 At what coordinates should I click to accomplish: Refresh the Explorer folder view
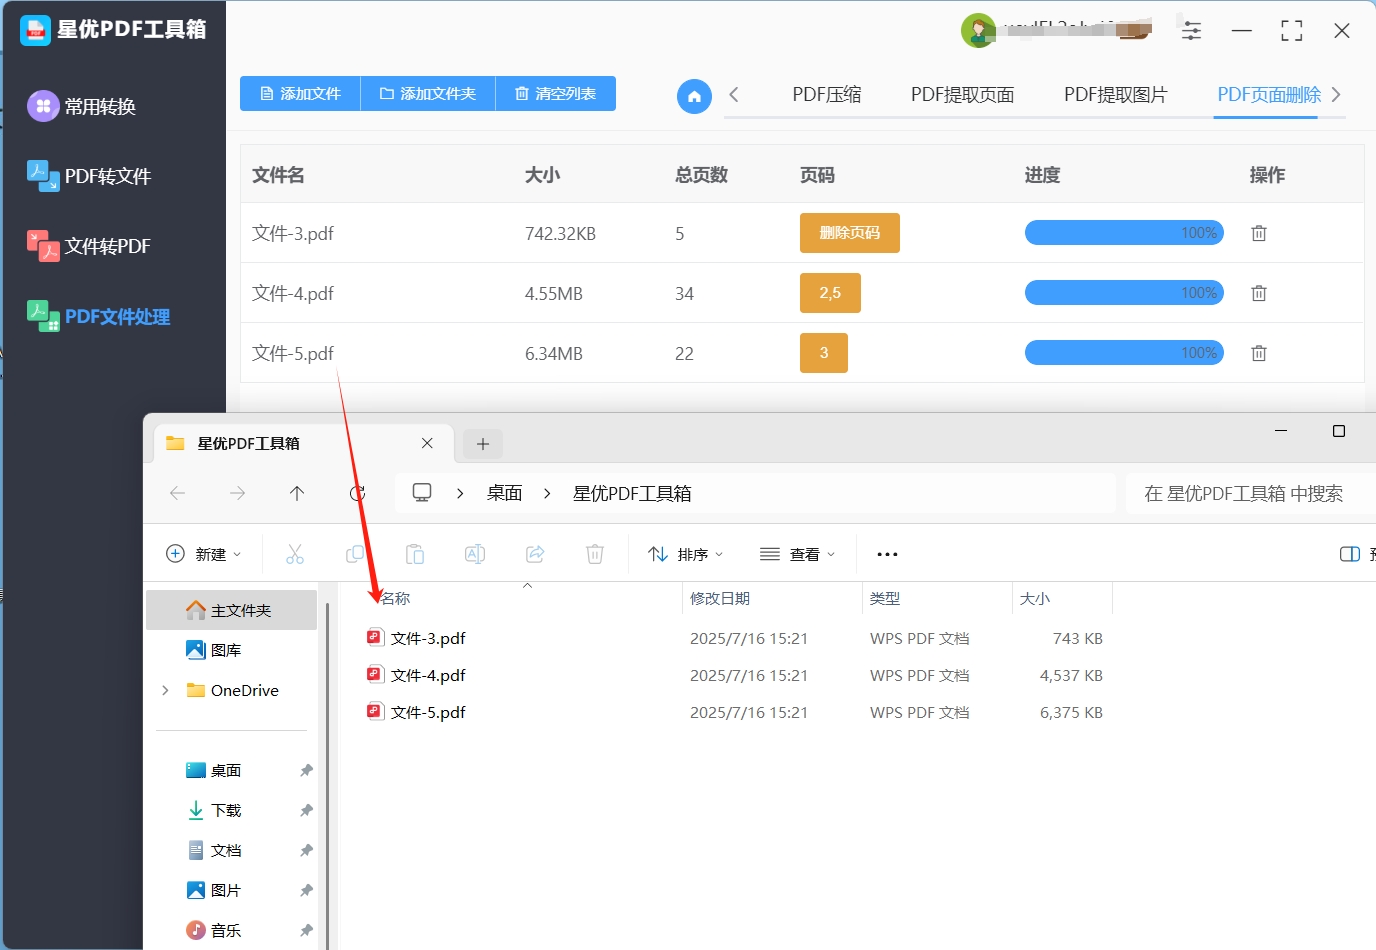coord(357,493)
